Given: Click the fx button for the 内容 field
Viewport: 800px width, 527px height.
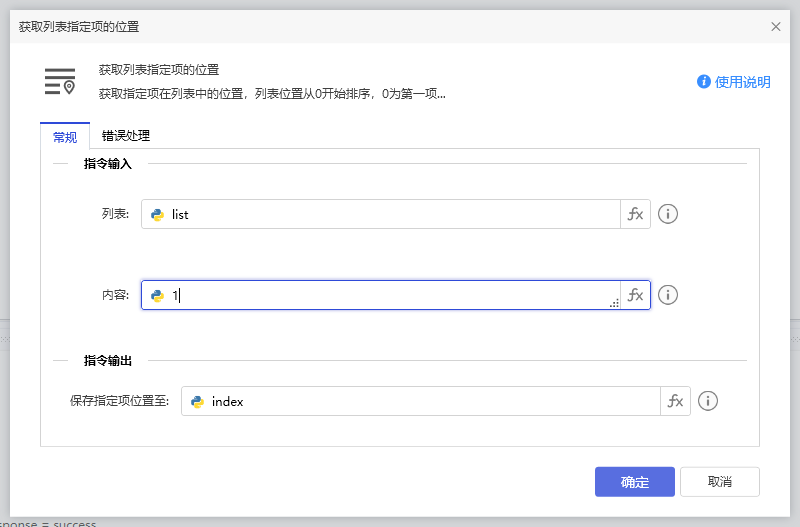Looking at the screenshot, I should pyautogui.click(x=635, y=295).
